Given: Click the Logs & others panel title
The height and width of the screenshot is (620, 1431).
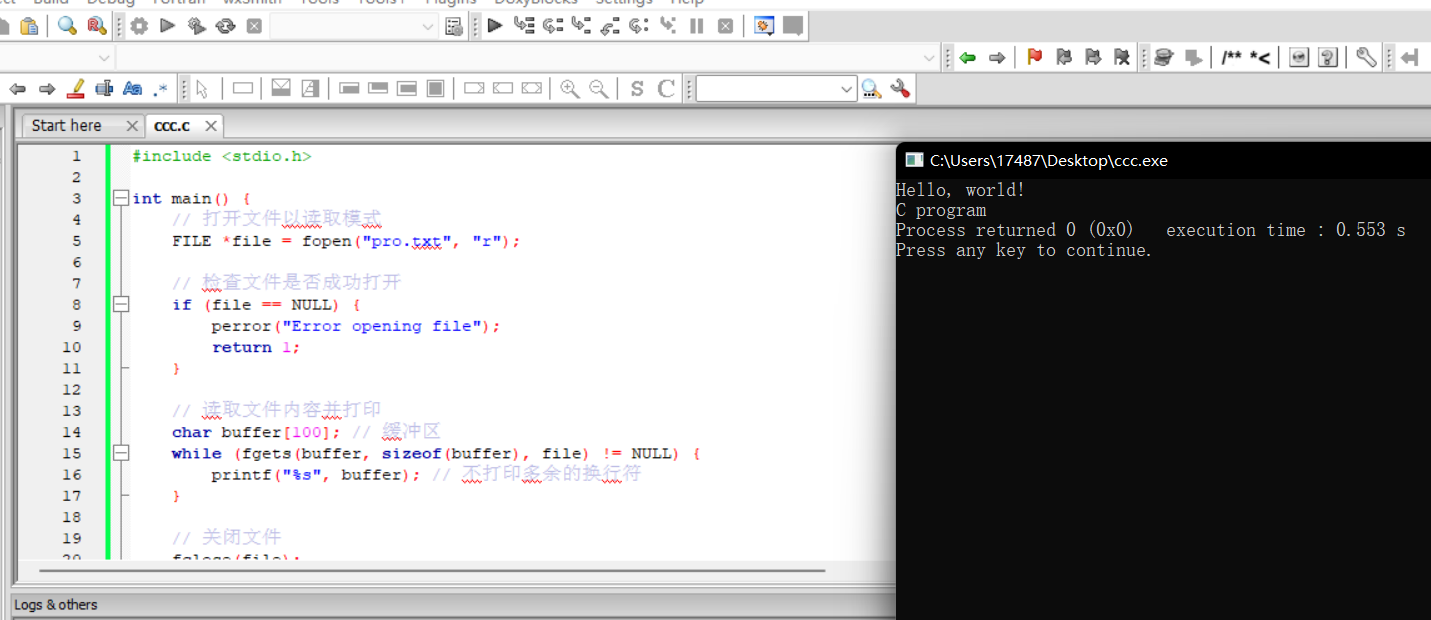Looking at the screenshot, I should coord(56,604).
